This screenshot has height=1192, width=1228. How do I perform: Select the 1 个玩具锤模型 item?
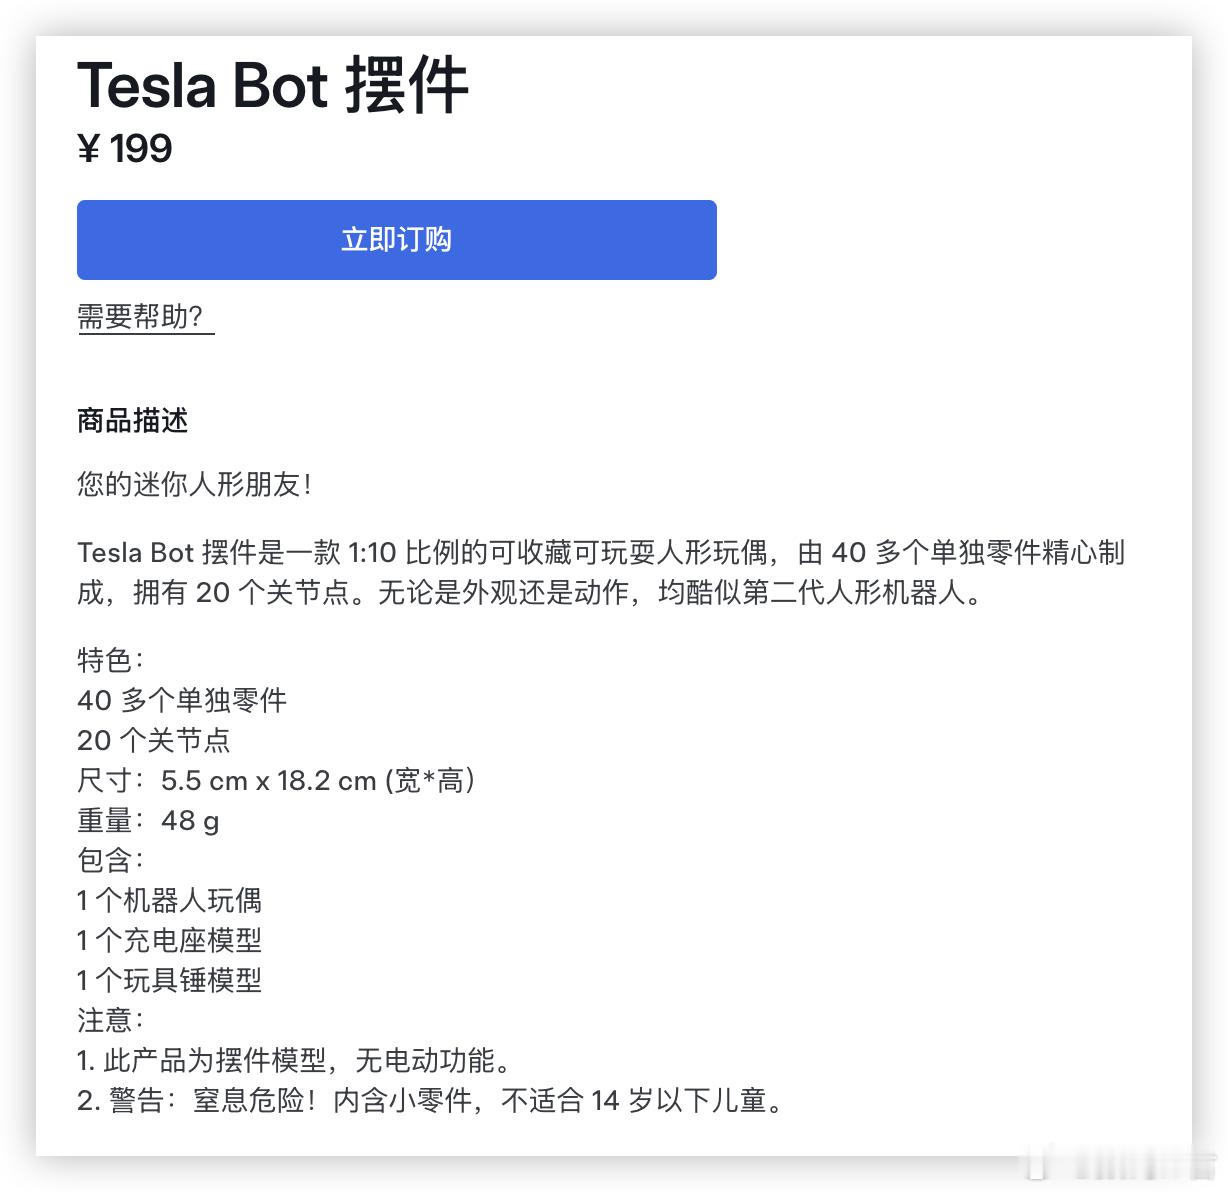(x=169, y=980)
